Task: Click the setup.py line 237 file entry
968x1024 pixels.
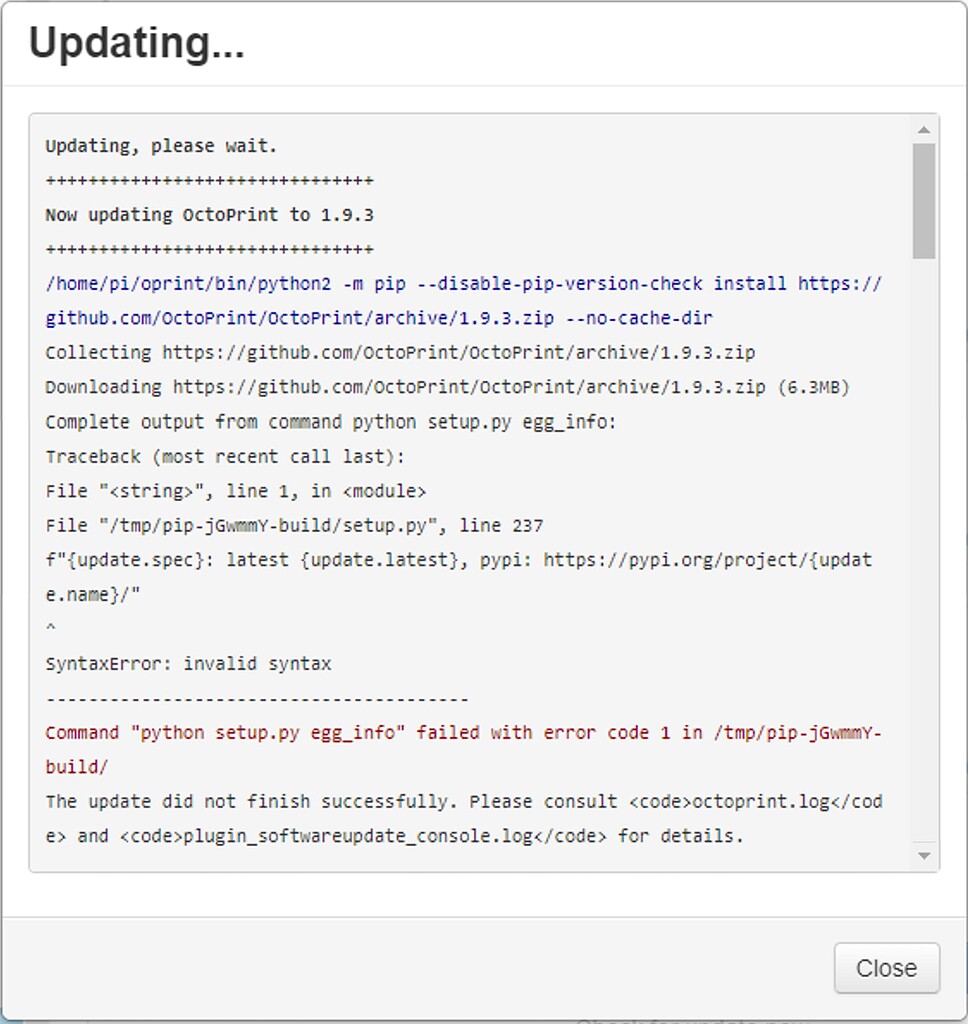Action: (294, 526)
